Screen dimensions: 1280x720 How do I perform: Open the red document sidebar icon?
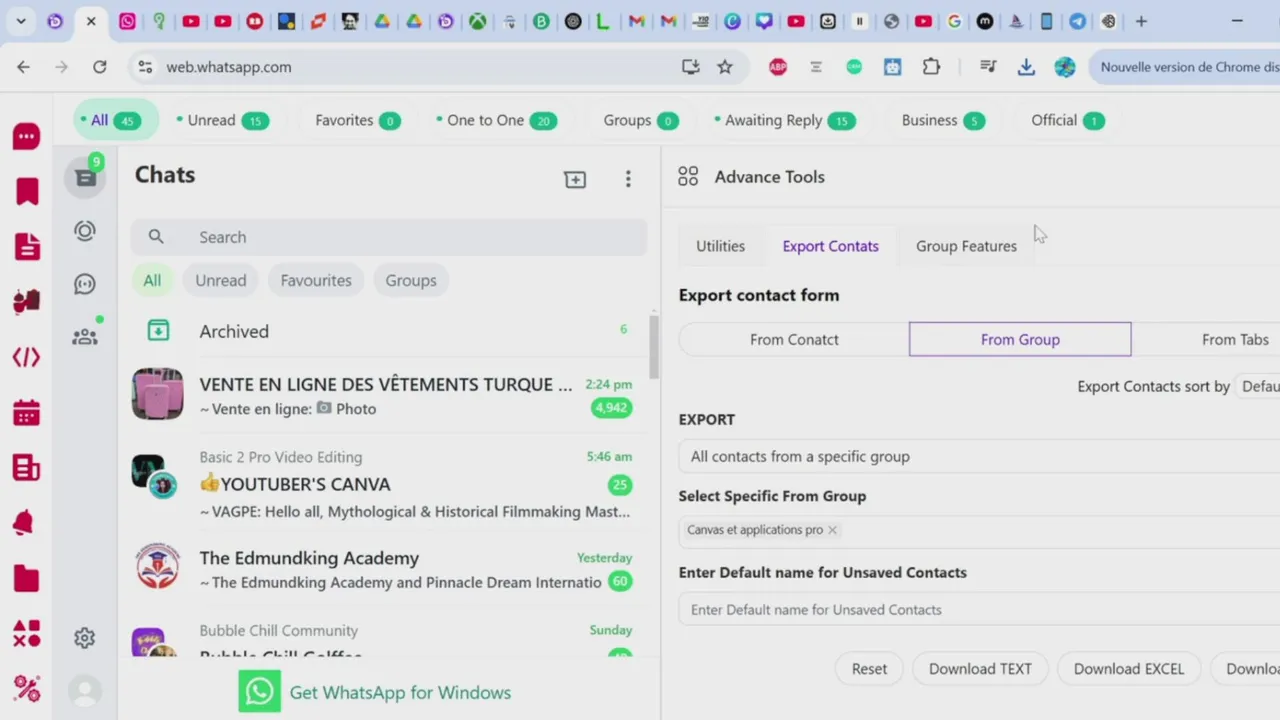[x=27, y=246]
